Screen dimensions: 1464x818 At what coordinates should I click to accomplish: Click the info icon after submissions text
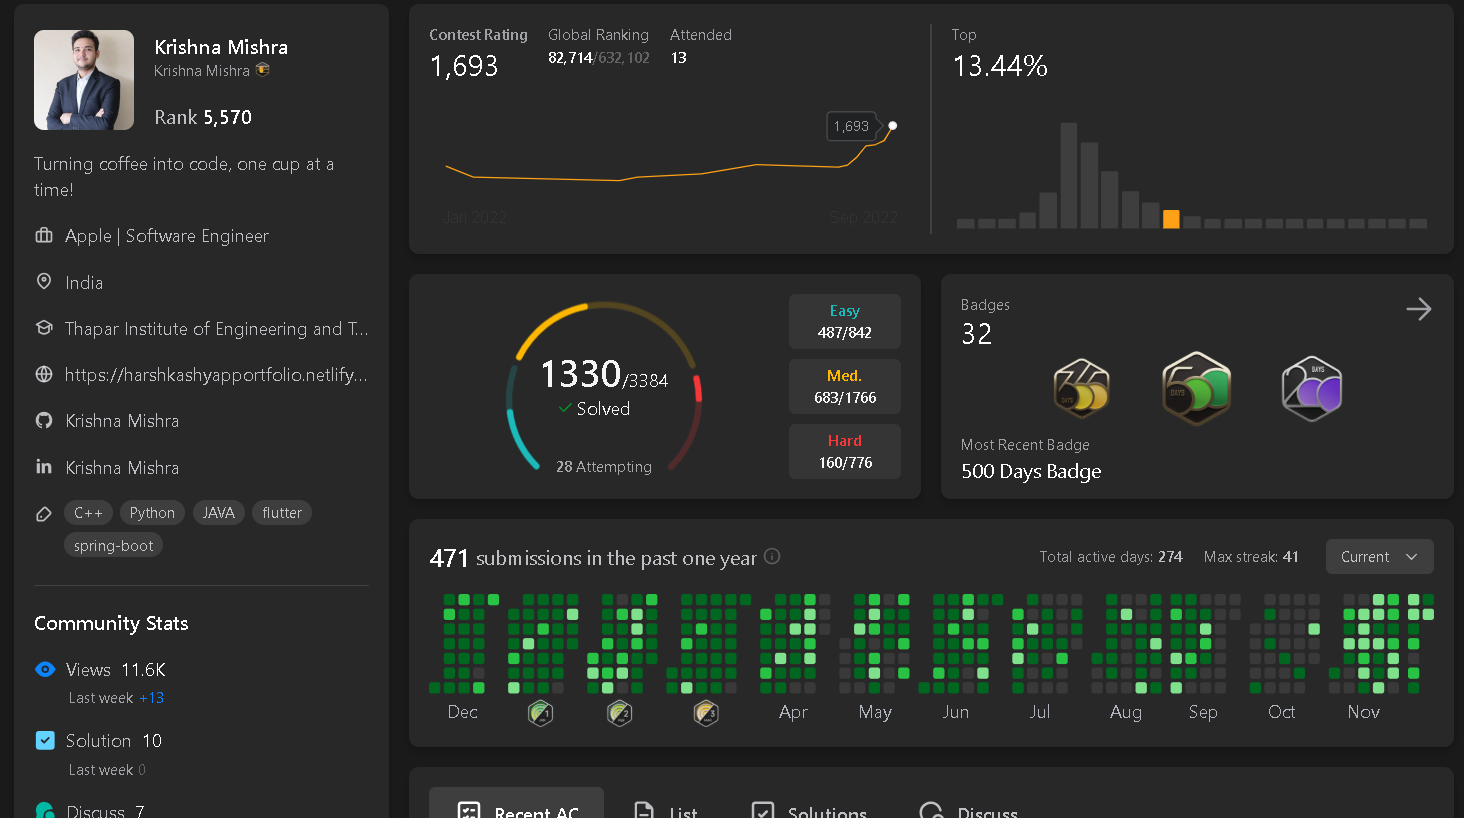(772, 556)
